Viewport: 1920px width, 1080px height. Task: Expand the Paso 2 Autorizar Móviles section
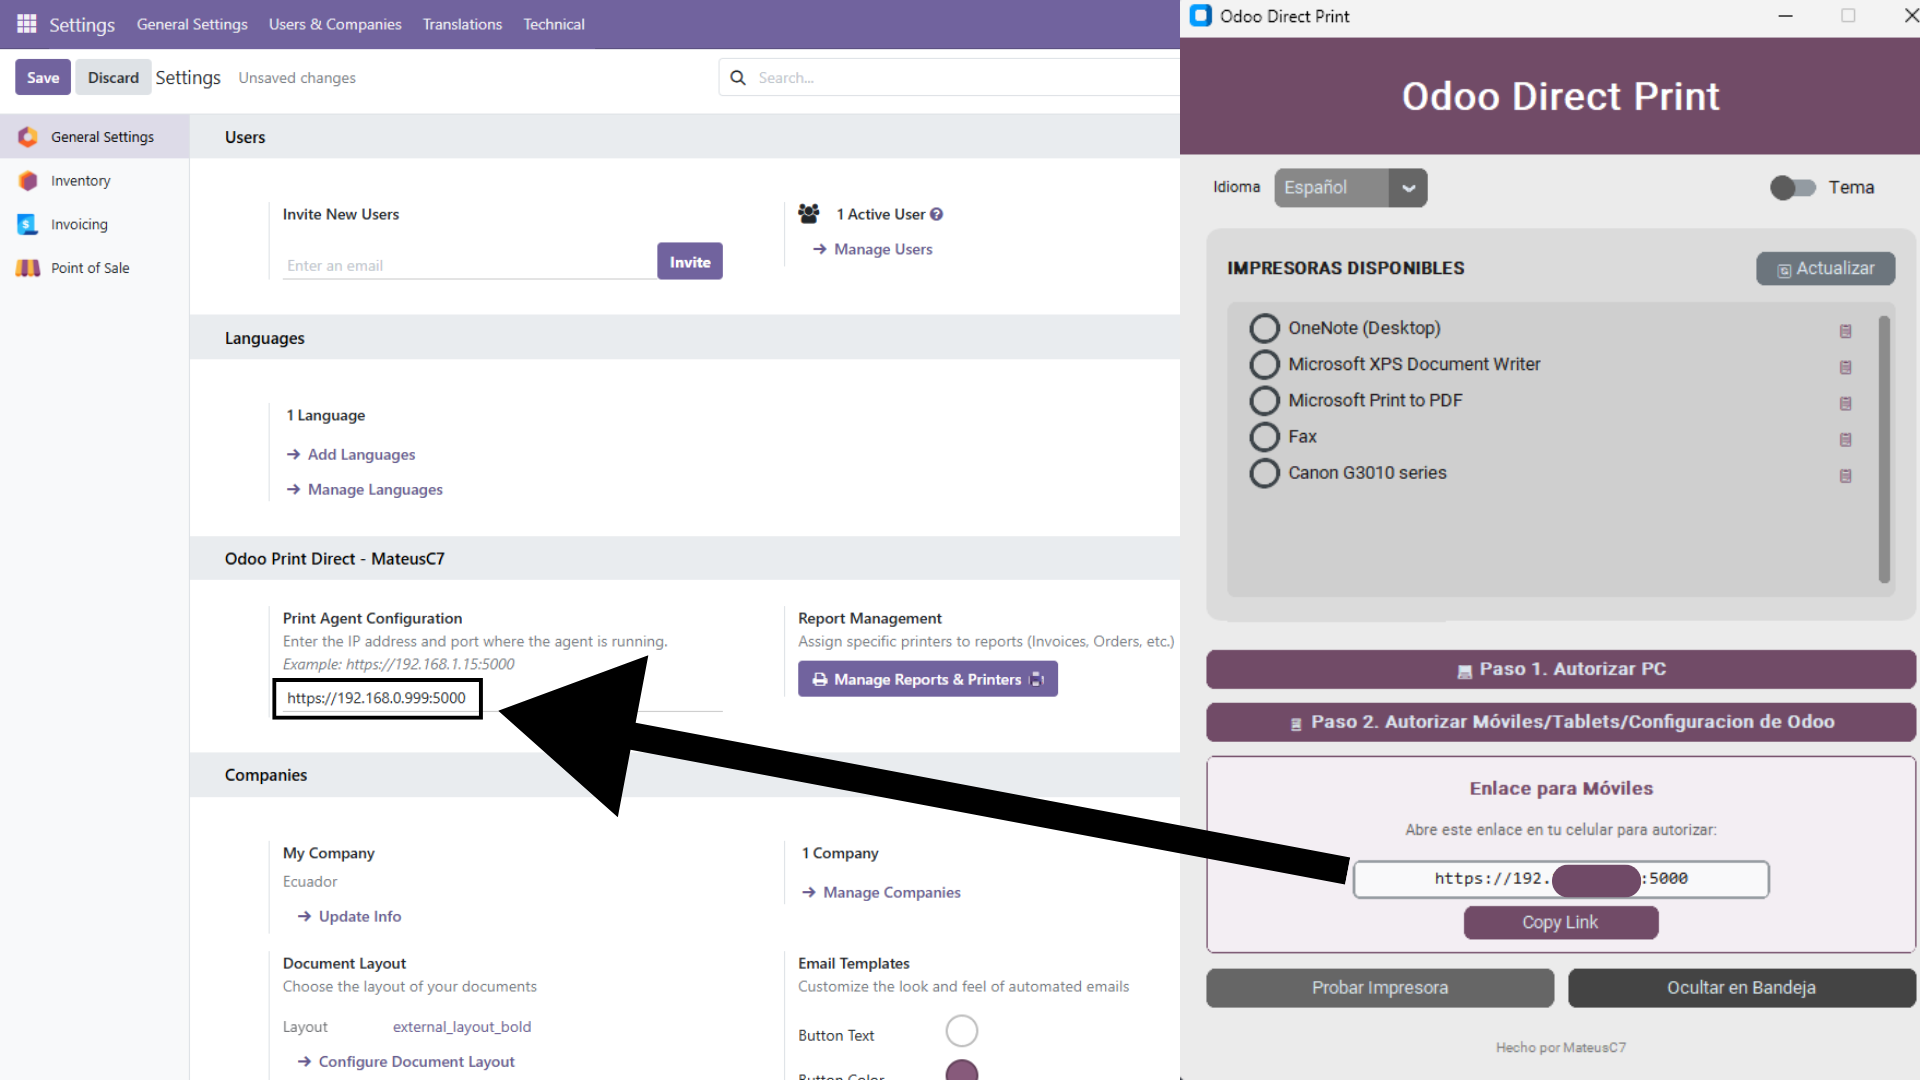point(1560,722)
